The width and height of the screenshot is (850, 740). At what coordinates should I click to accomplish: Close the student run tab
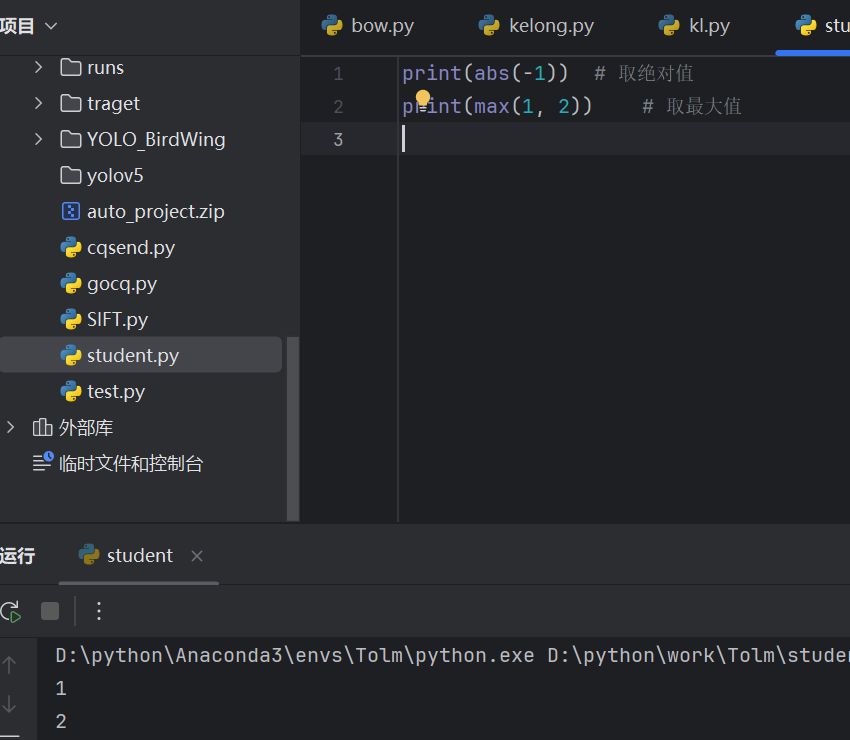click(x=197, y=556)
